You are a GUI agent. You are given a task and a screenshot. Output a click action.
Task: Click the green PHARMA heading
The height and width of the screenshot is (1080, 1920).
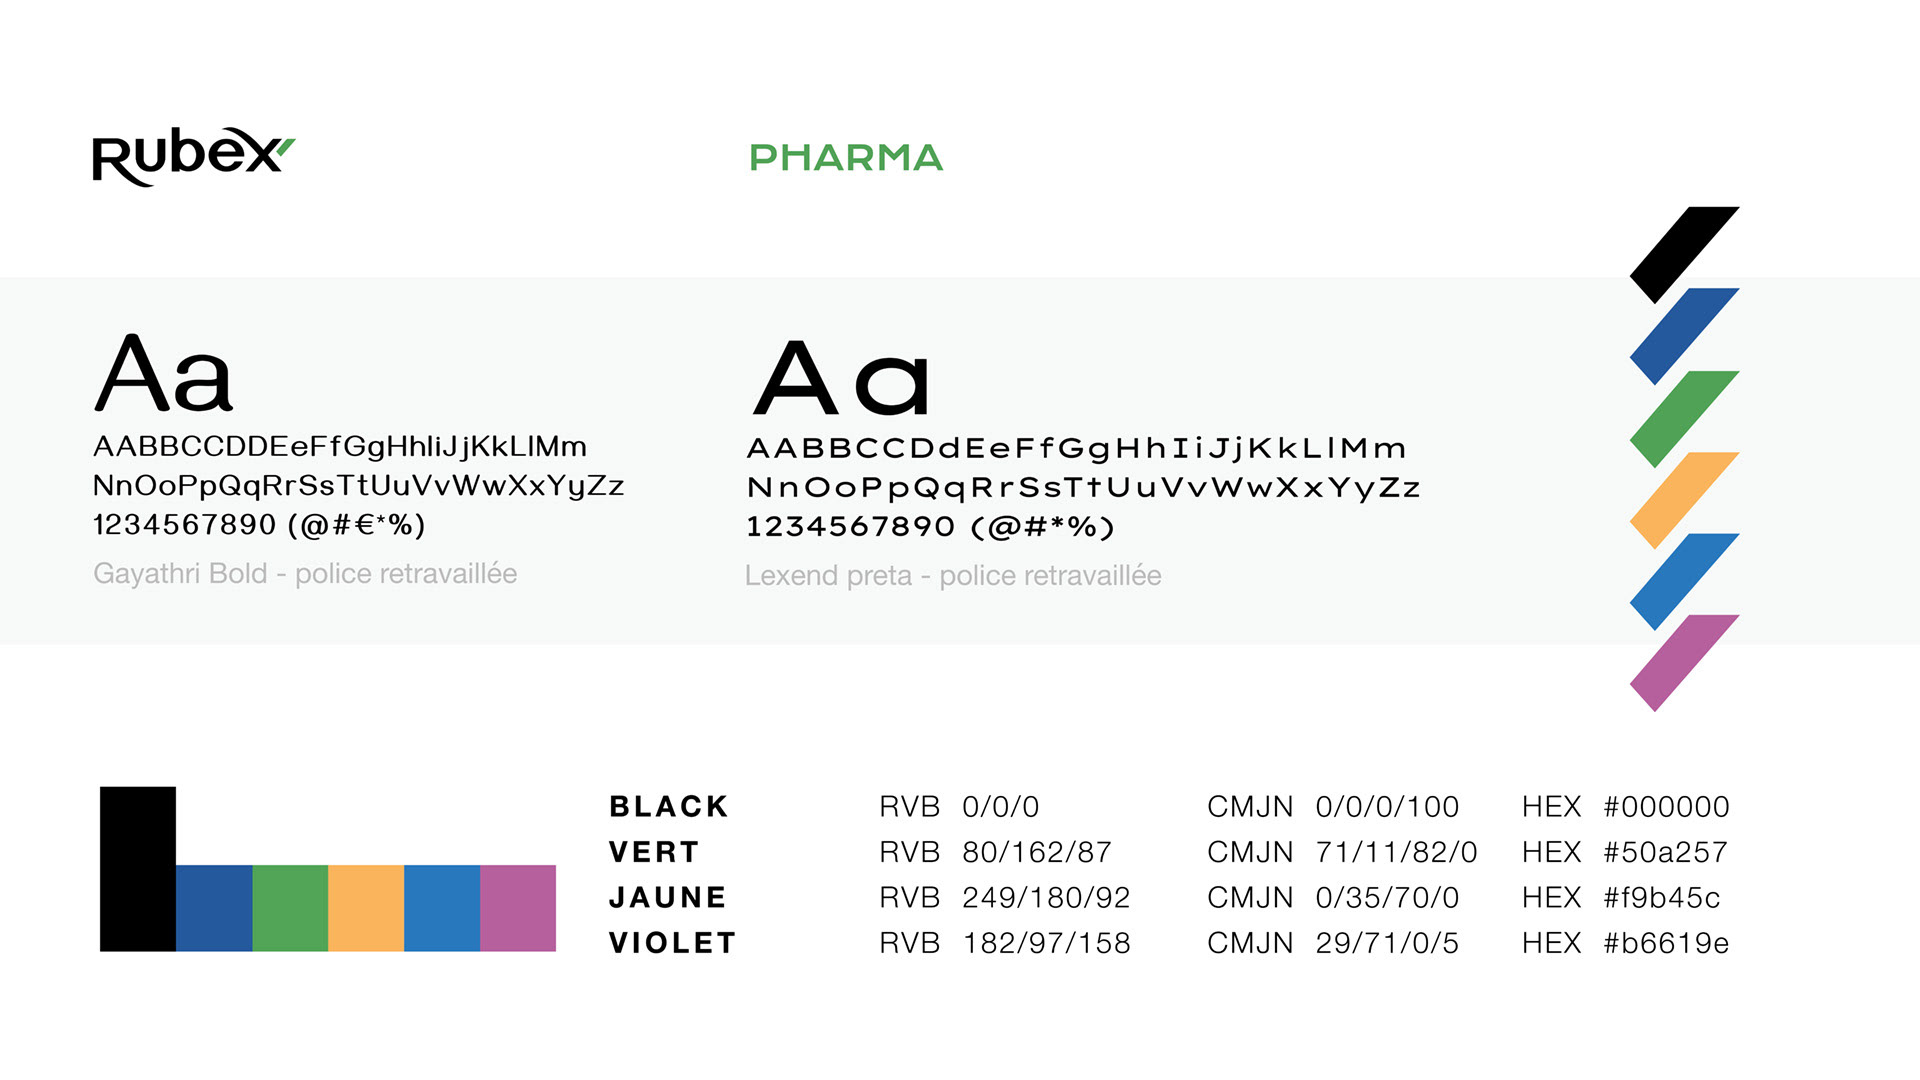tap(846, 158)
